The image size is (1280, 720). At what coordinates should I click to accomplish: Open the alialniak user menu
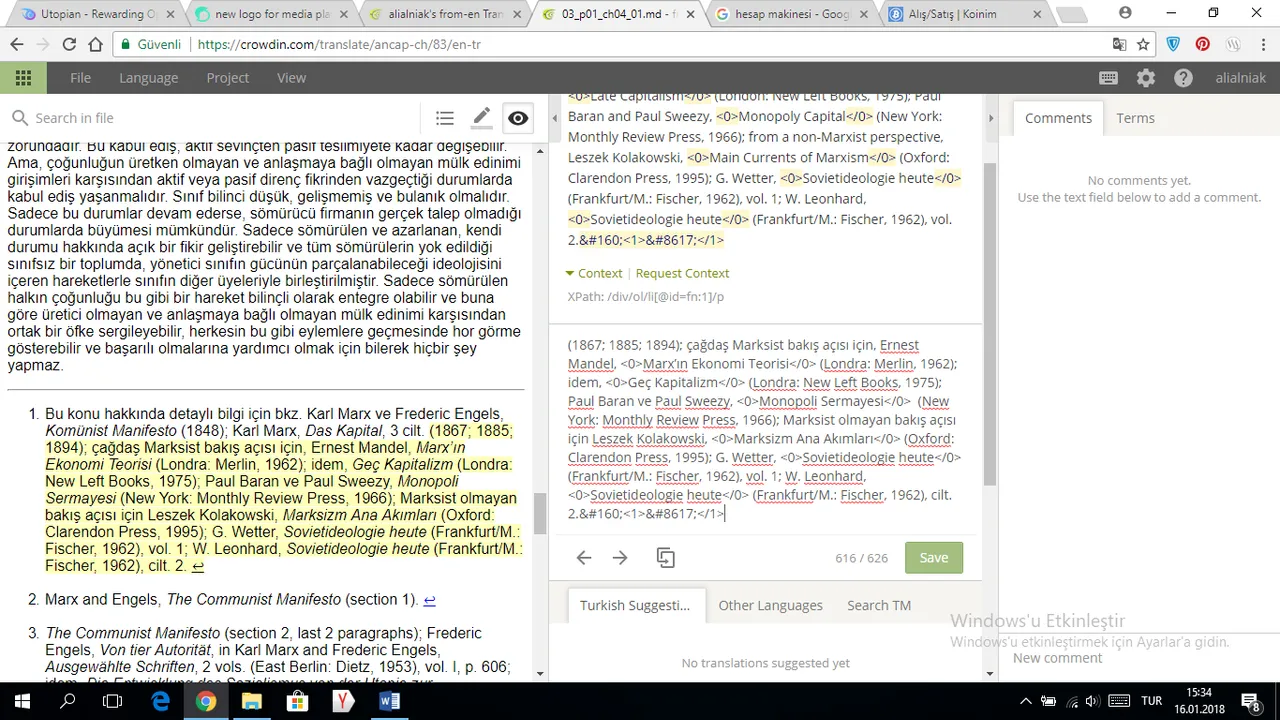coord(1240,78)
